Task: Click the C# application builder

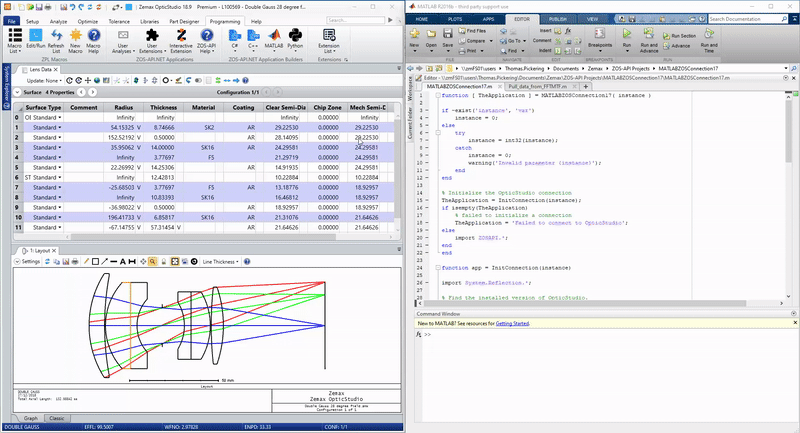Action: pyautogui.click(x=235, y=39)
